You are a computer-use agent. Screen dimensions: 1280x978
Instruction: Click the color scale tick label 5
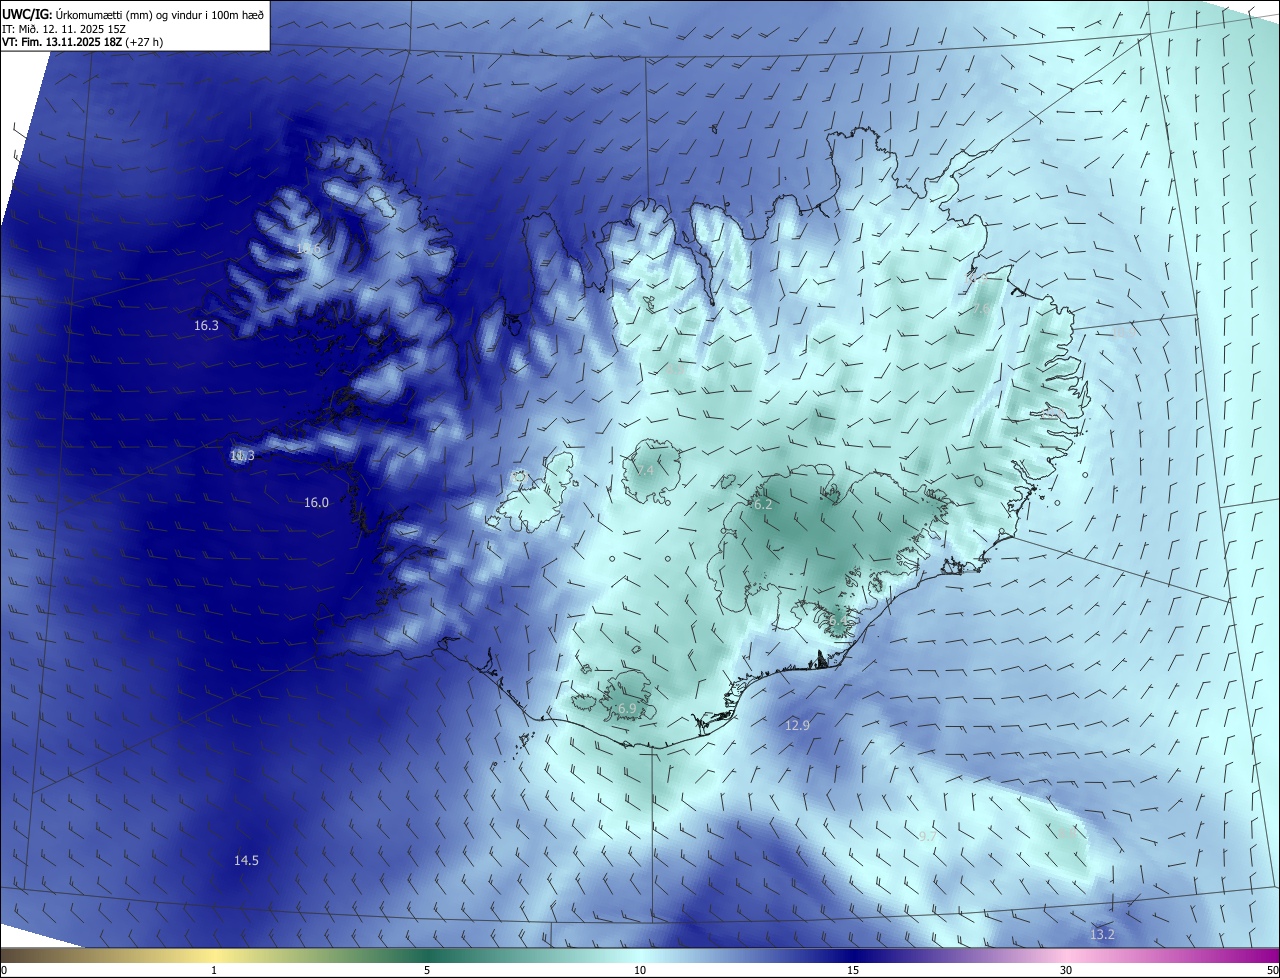pyautogui.click(x=427, y=971)
